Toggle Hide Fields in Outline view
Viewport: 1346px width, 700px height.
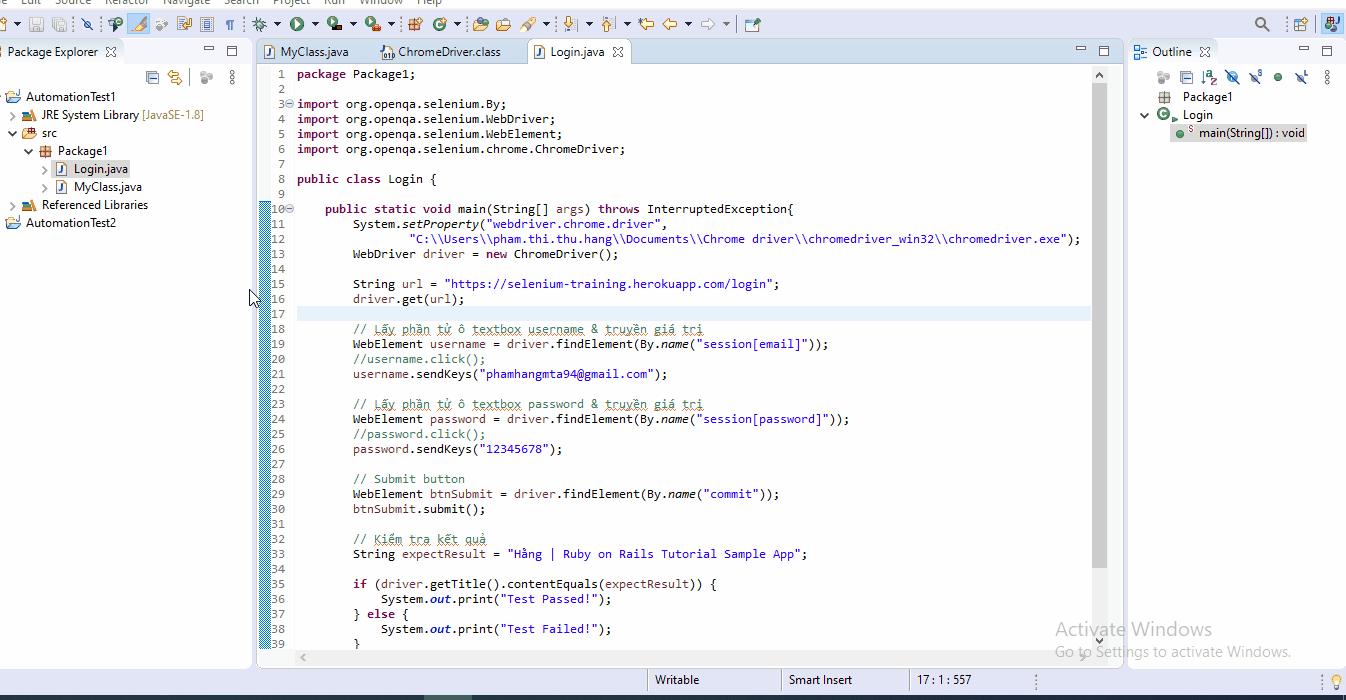tap(1232, 77)
